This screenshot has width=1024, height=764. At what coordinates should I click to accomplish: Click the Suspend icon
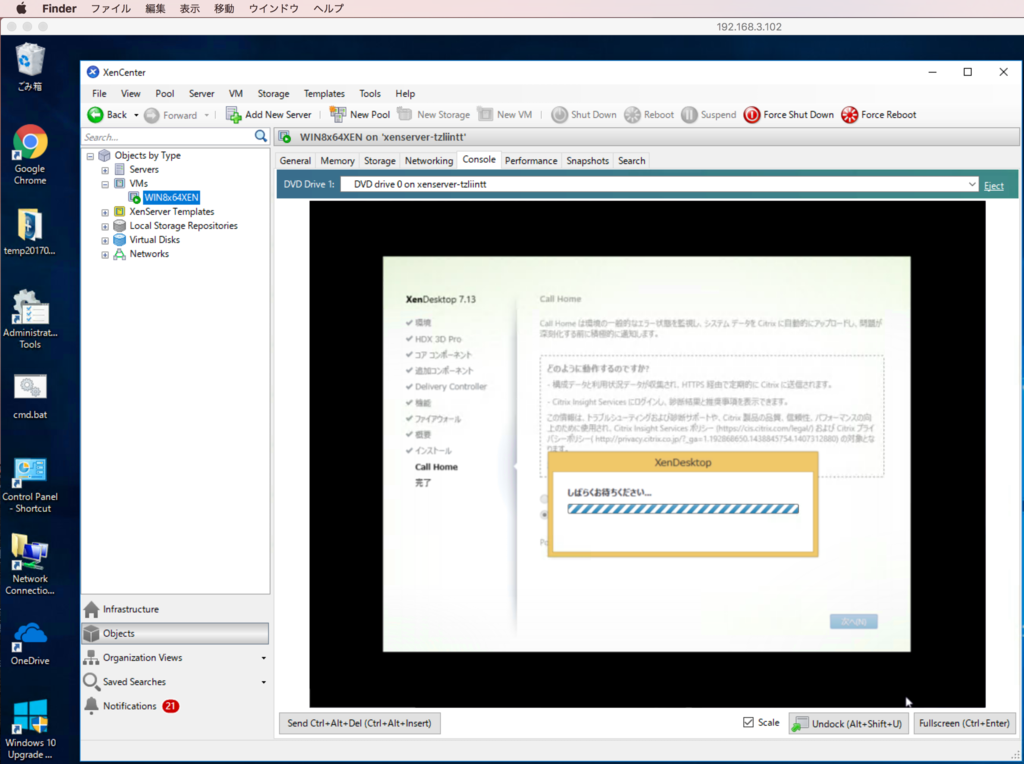coord(689,115)
